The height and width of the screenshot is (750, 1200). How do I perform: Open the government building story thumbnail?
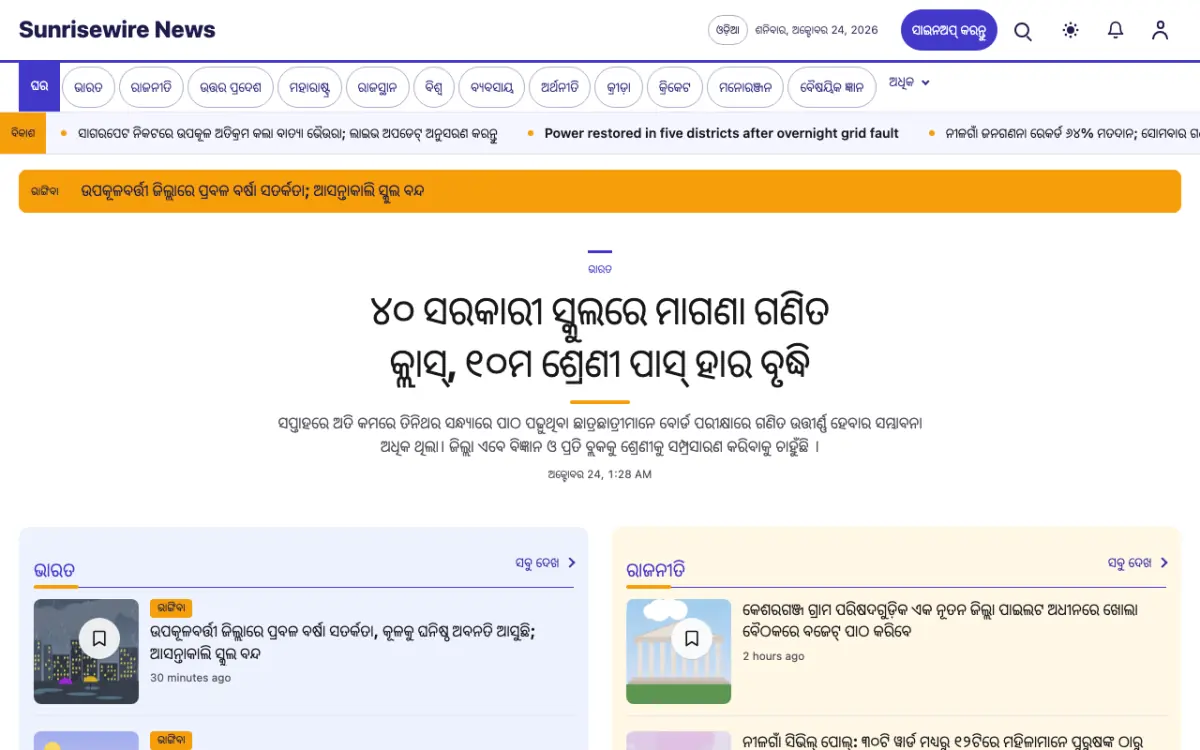[x=679, y=651]
